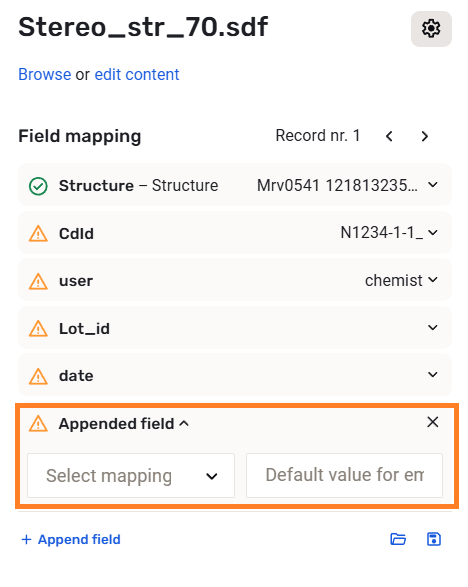This screenshot has width=468, height=587.
Task: Expand the Structure field row
Action: (235, 185)
